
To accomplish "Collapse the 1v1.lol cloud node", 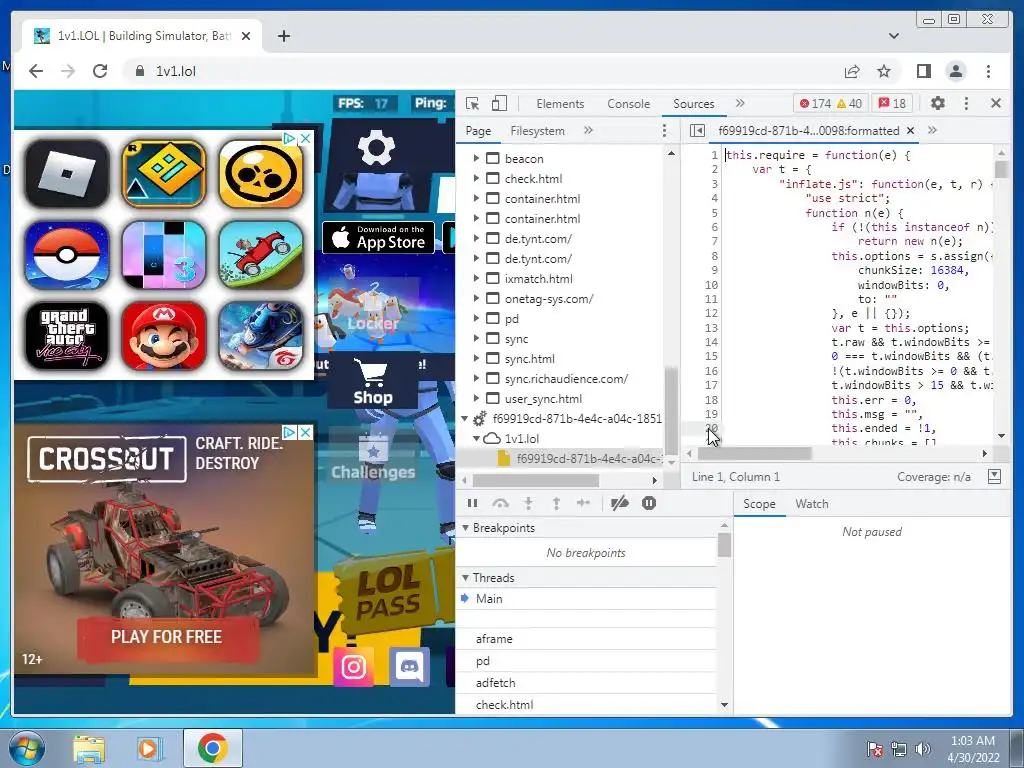I will [x=476, y=438].
